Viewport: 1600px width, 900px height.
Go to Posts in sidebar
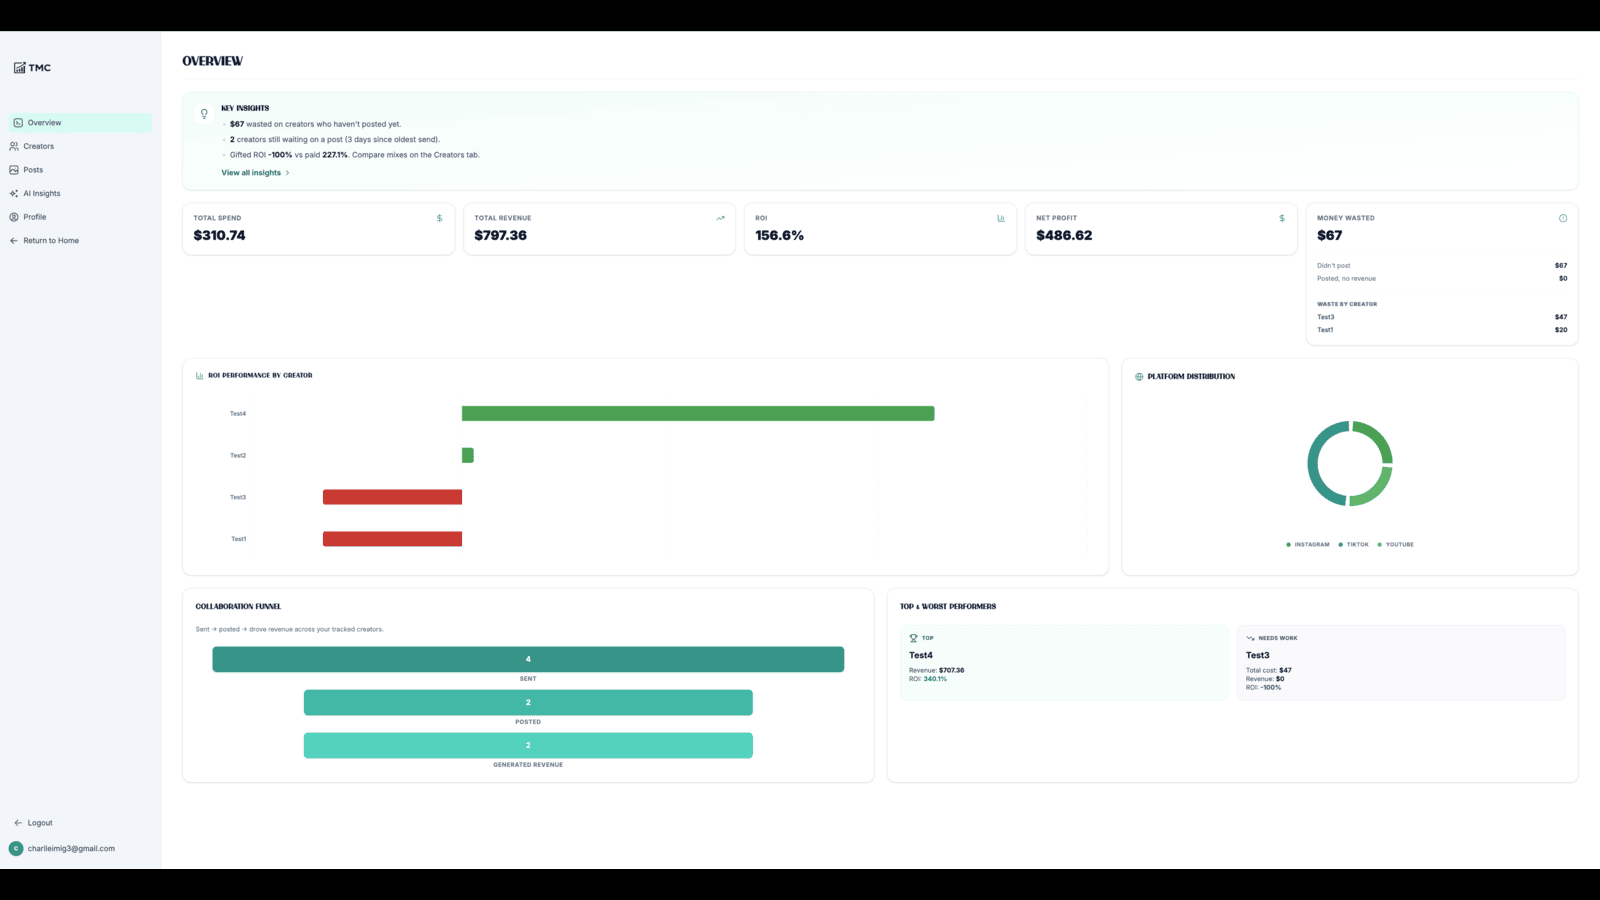(81, 170)
